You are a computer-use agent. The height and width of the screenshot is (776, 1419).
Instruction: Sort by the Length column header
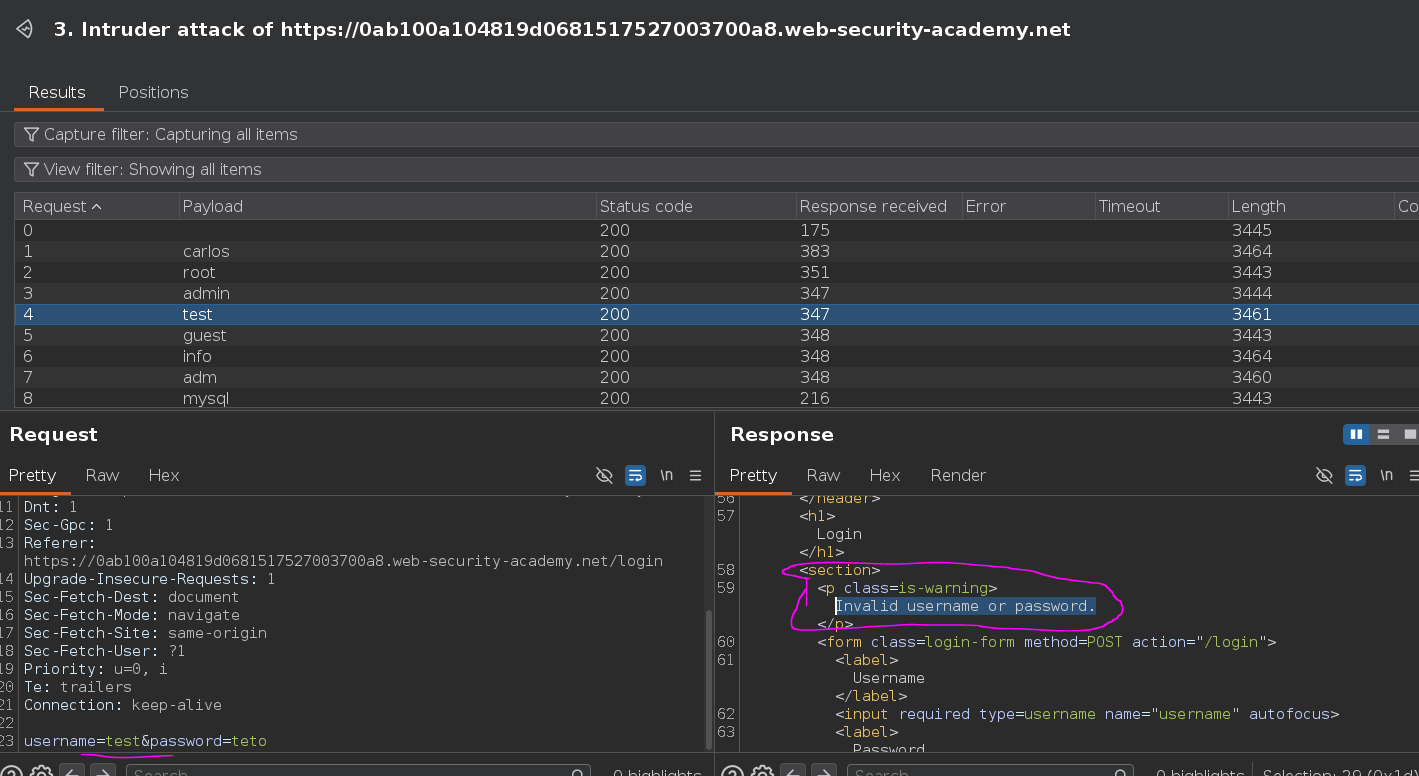point(1310,206)
